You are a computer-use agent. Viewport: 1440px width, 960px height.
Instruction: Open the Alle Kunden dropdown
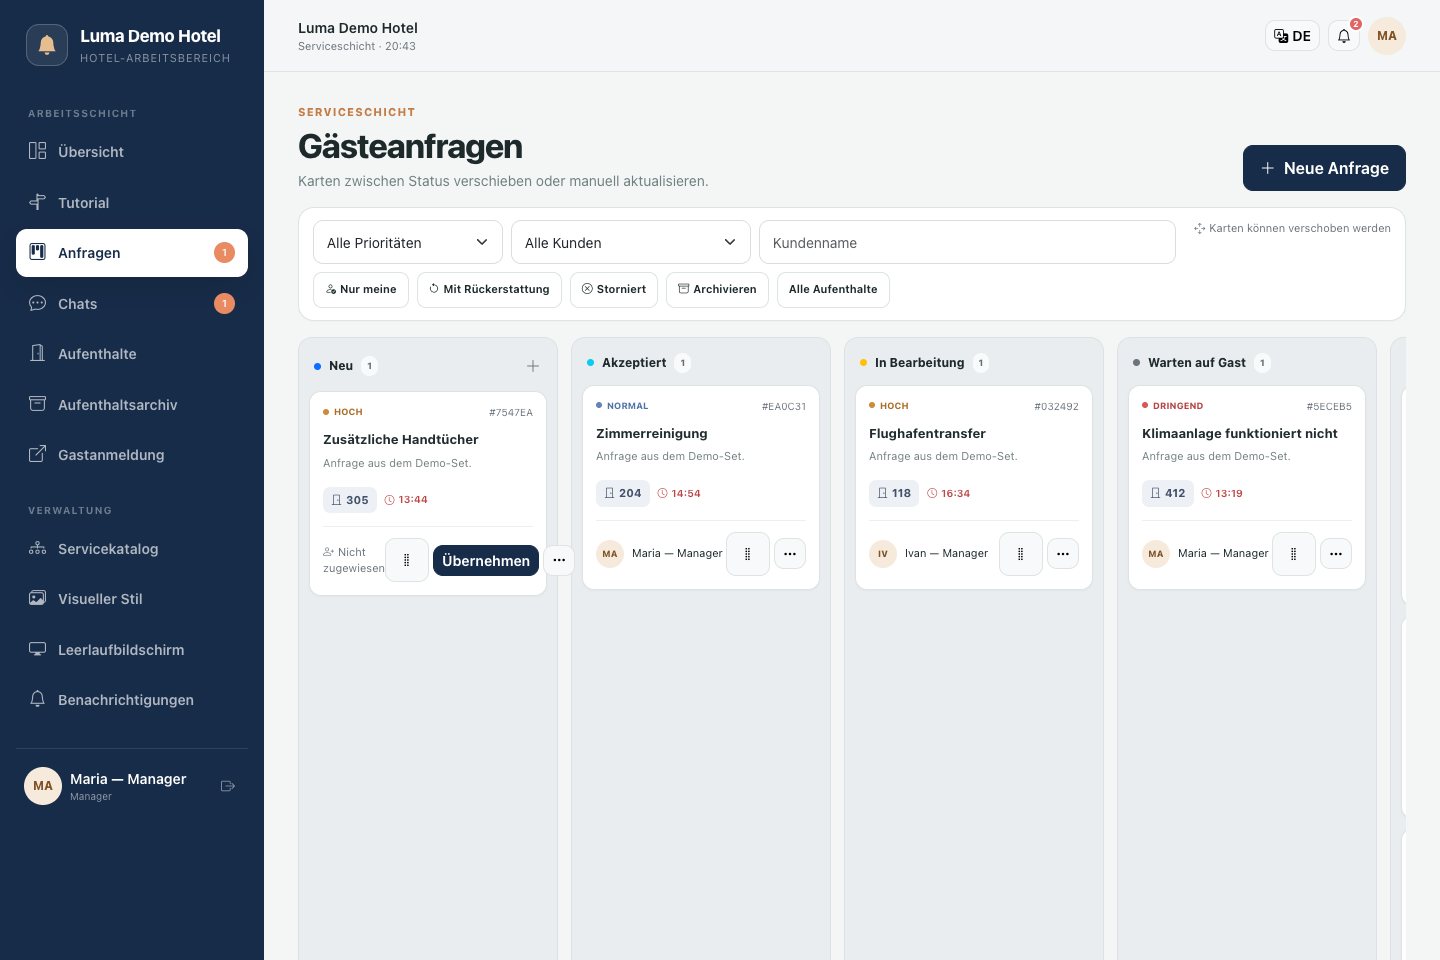coord(631,242)
